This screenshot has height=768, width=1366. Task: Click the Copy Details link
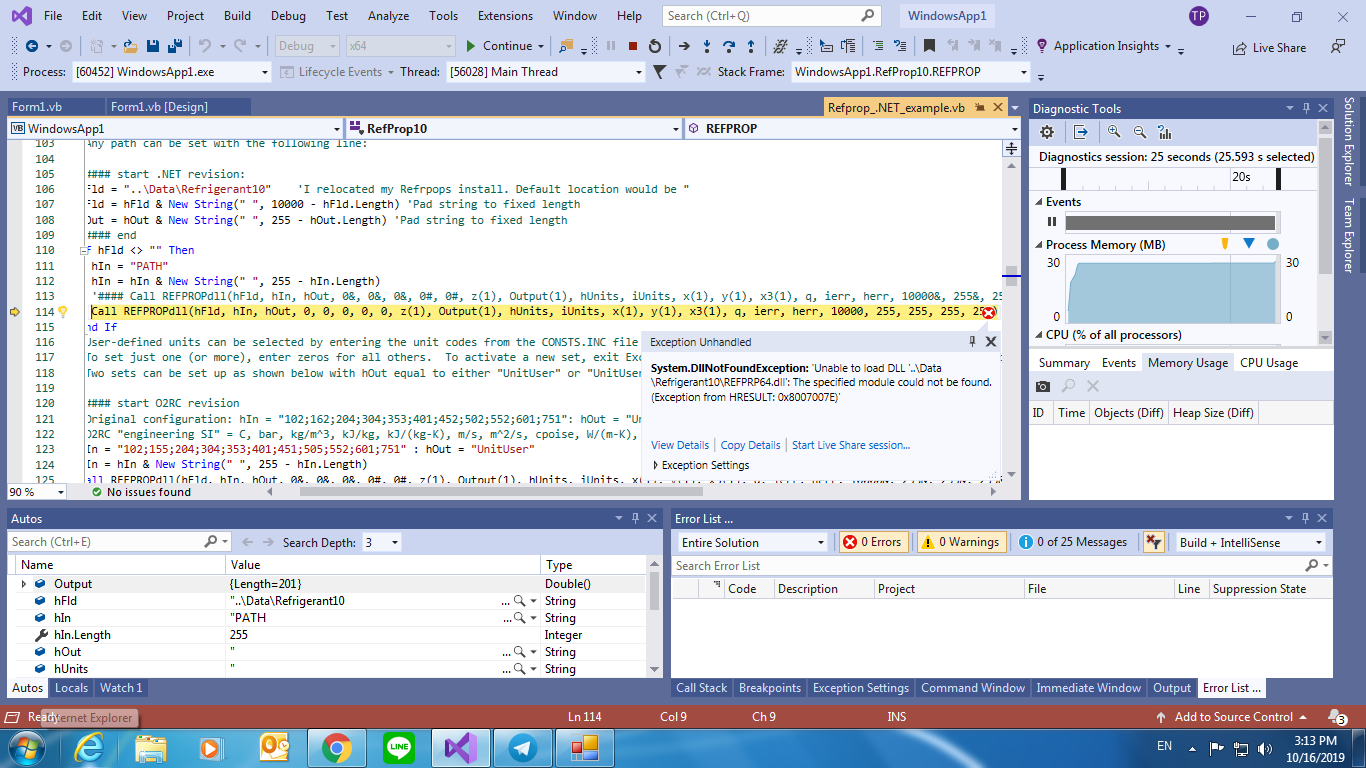click(x=750, y=445)
